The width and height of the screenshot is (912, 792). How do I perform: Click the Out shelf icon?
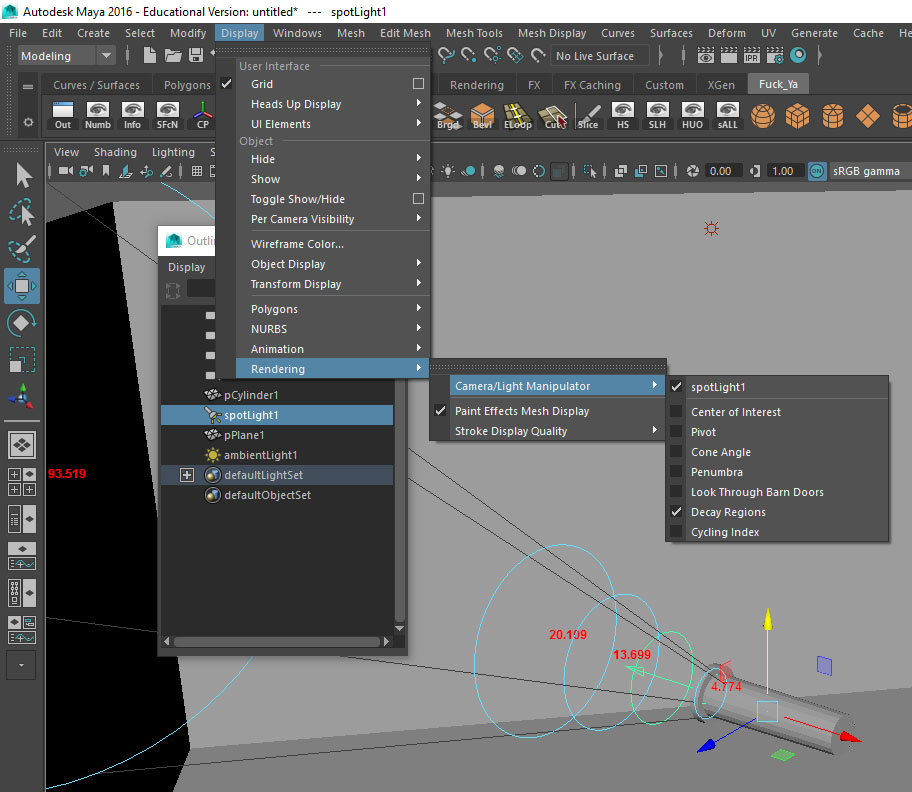[x=63, y=115]
